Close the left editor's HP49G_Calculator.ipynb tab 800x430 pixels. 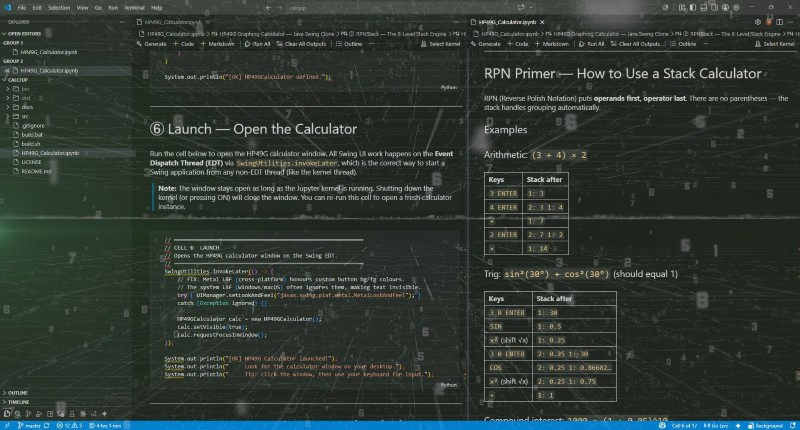(208, 22)
